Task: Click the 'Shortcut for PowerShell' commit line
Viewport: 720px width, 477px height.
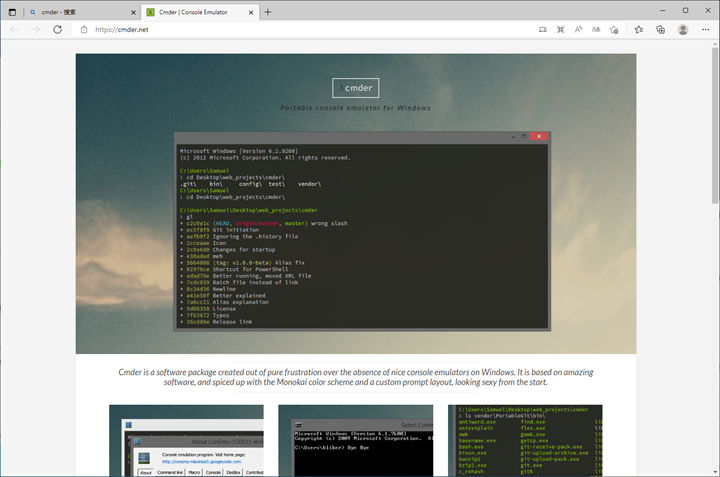Action: [x=234, y=269]
